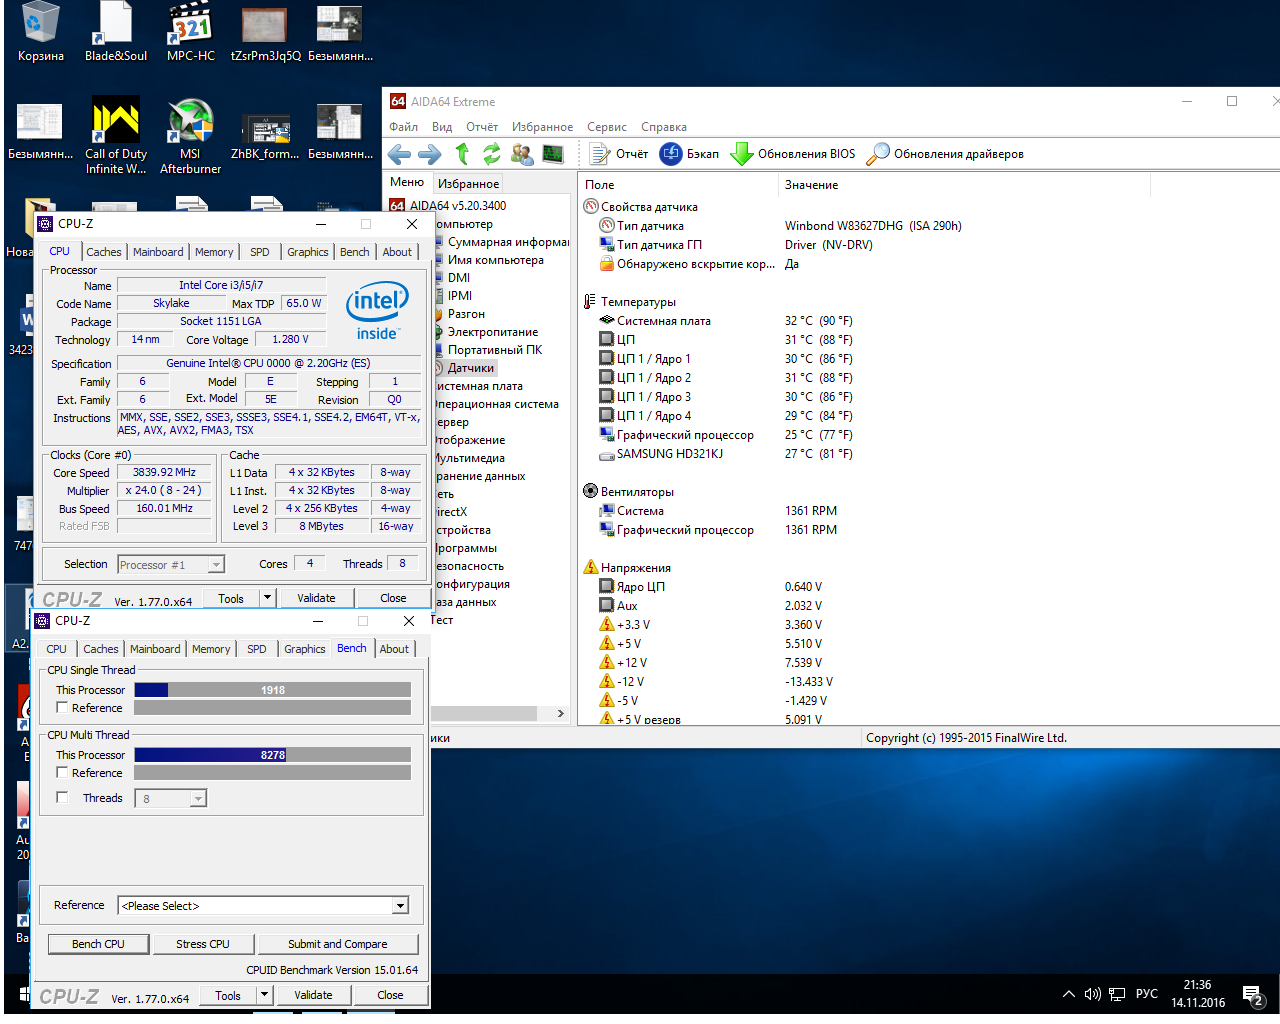Click the single thread score bar showing 1918
Image resolution: width=1280 pixels, height=1024 pixels.
pyautogui.click(x=273, y=690)
